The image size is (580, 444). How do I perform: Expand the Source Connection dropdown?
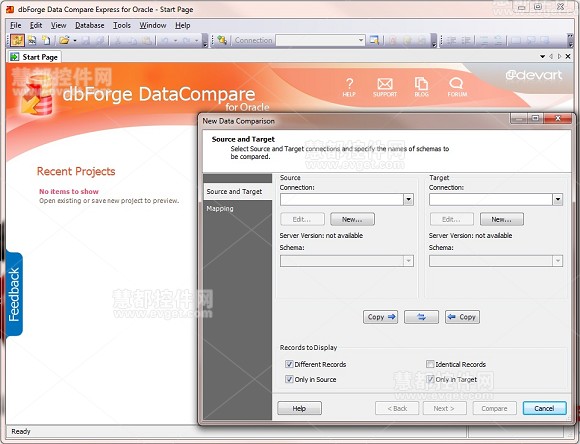point(408,200)
